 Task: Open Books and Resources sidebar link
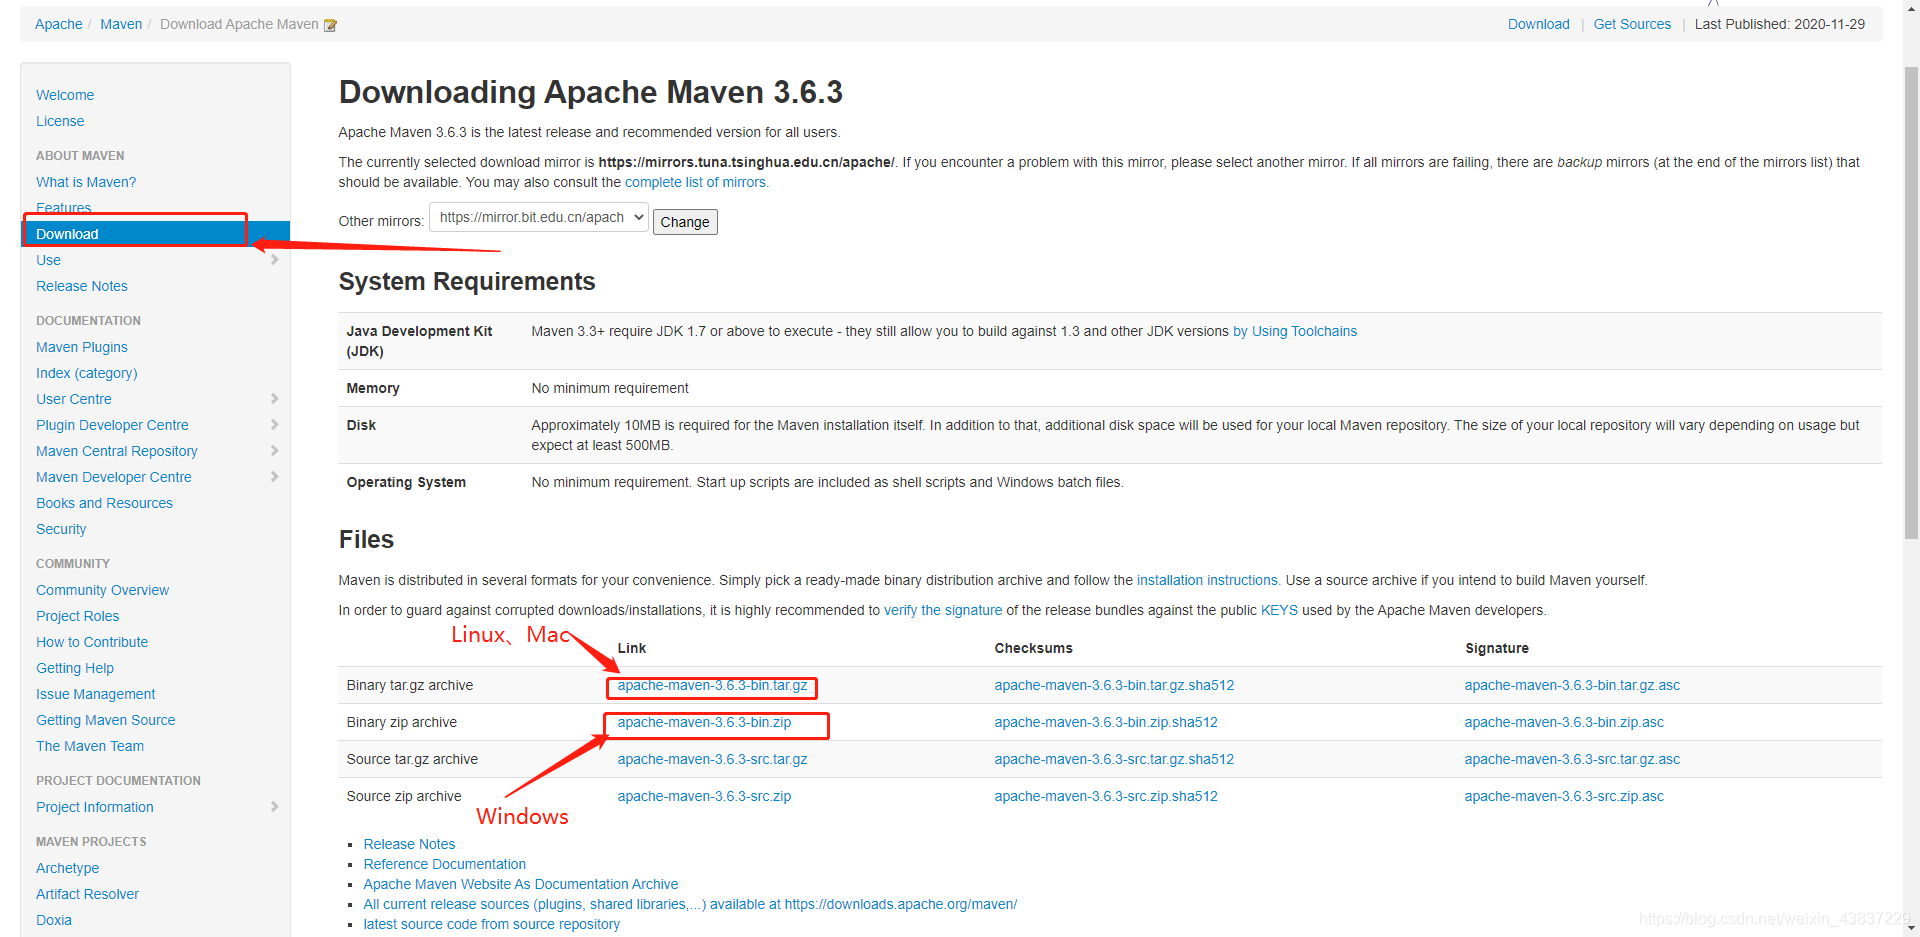click(104, 503)
